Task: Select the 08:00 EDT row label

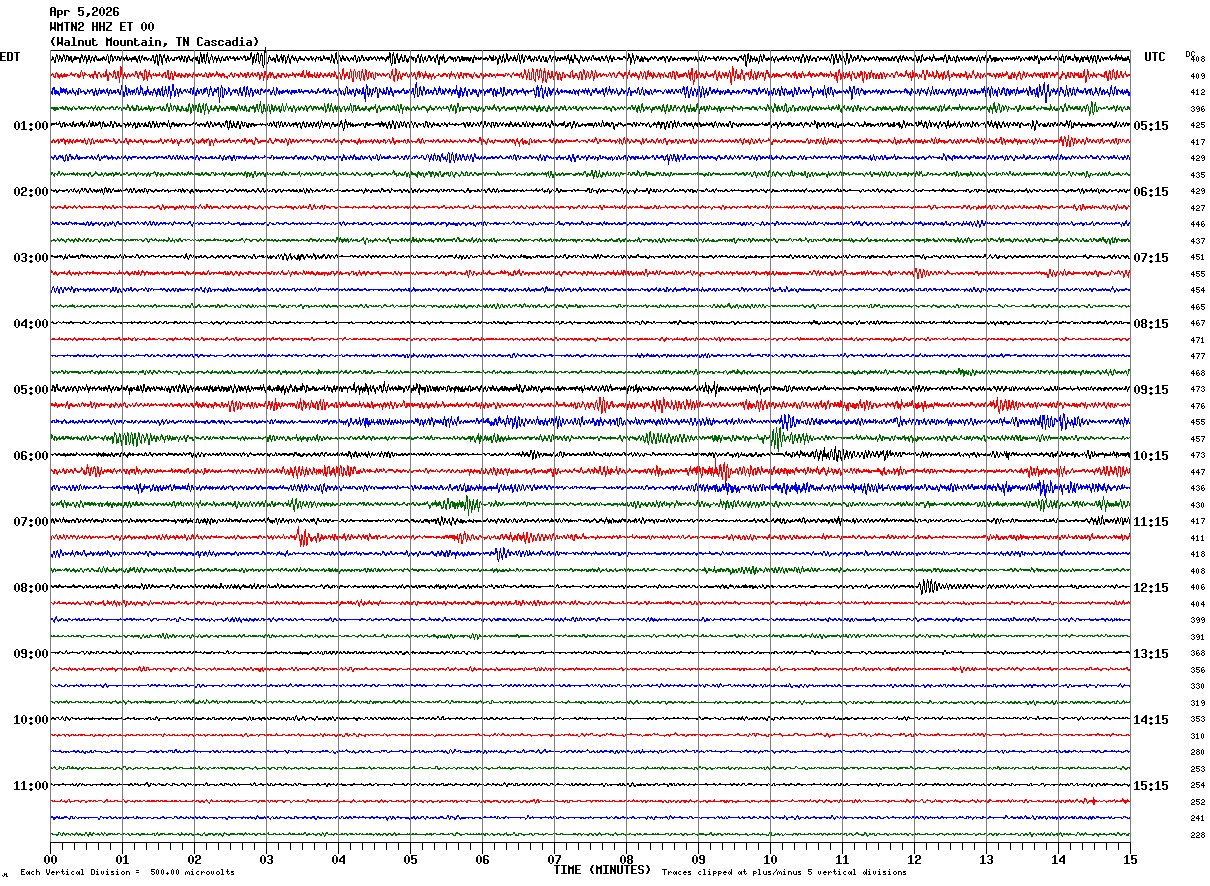Action: (x=30, y=588)
